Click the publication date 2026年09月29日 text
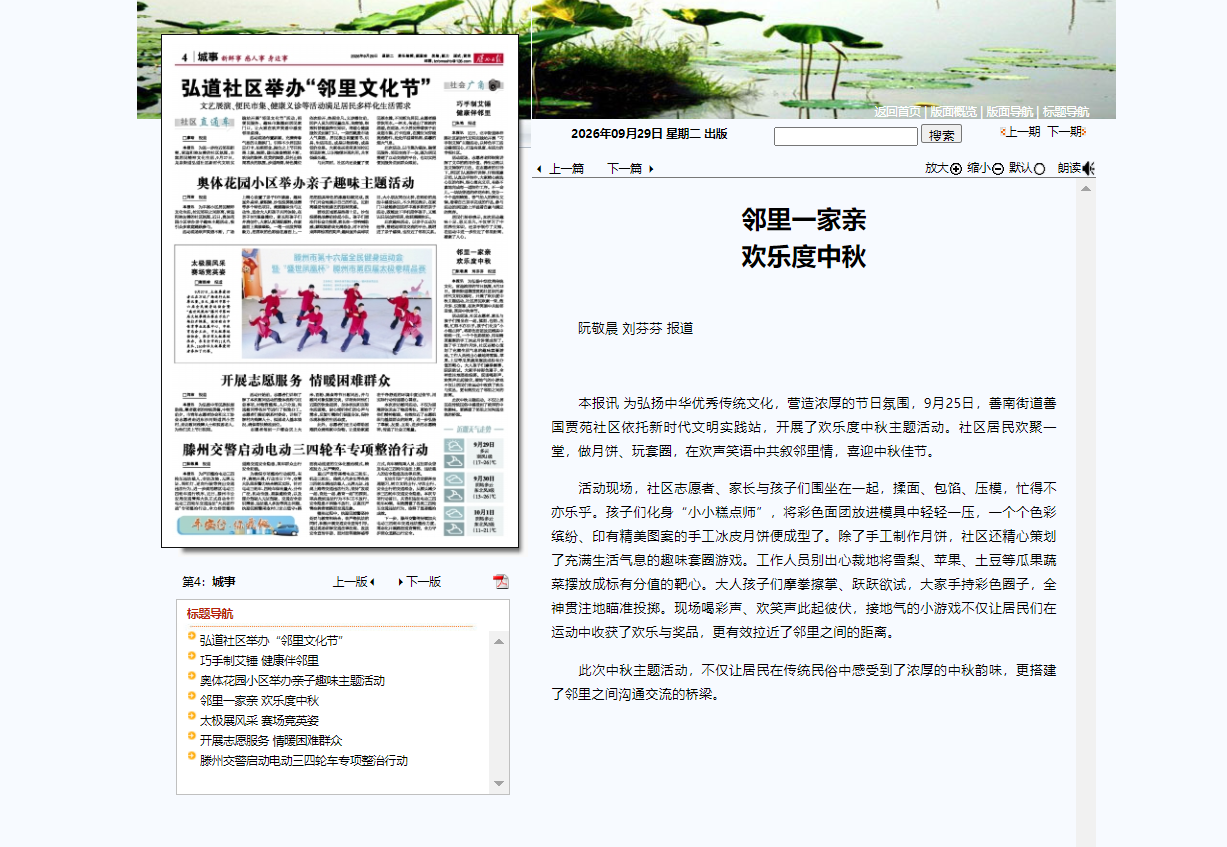This screenshot has width=1227, height=847. click(x=617, y=134)
